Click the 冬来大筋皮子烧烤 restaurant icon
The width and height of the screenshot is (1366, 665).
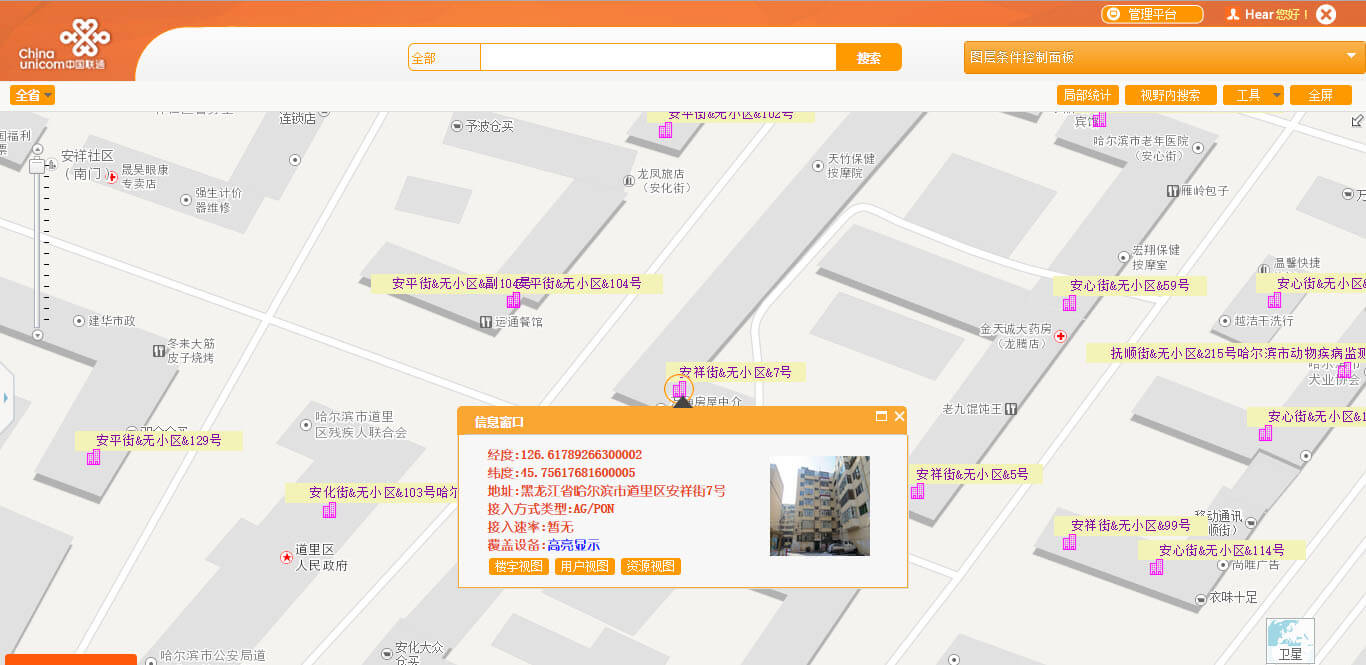(158, 351)
